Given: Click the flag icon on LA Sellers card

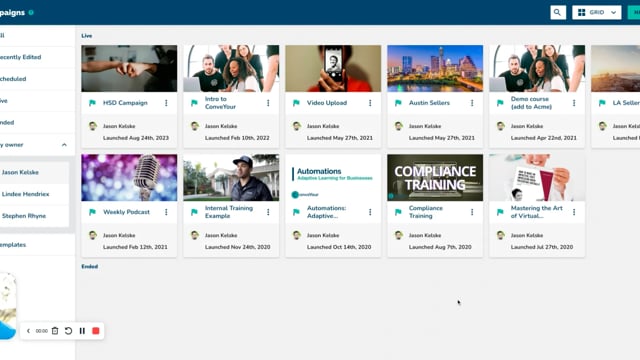Looking at the screenshot, I should point(602,103).
